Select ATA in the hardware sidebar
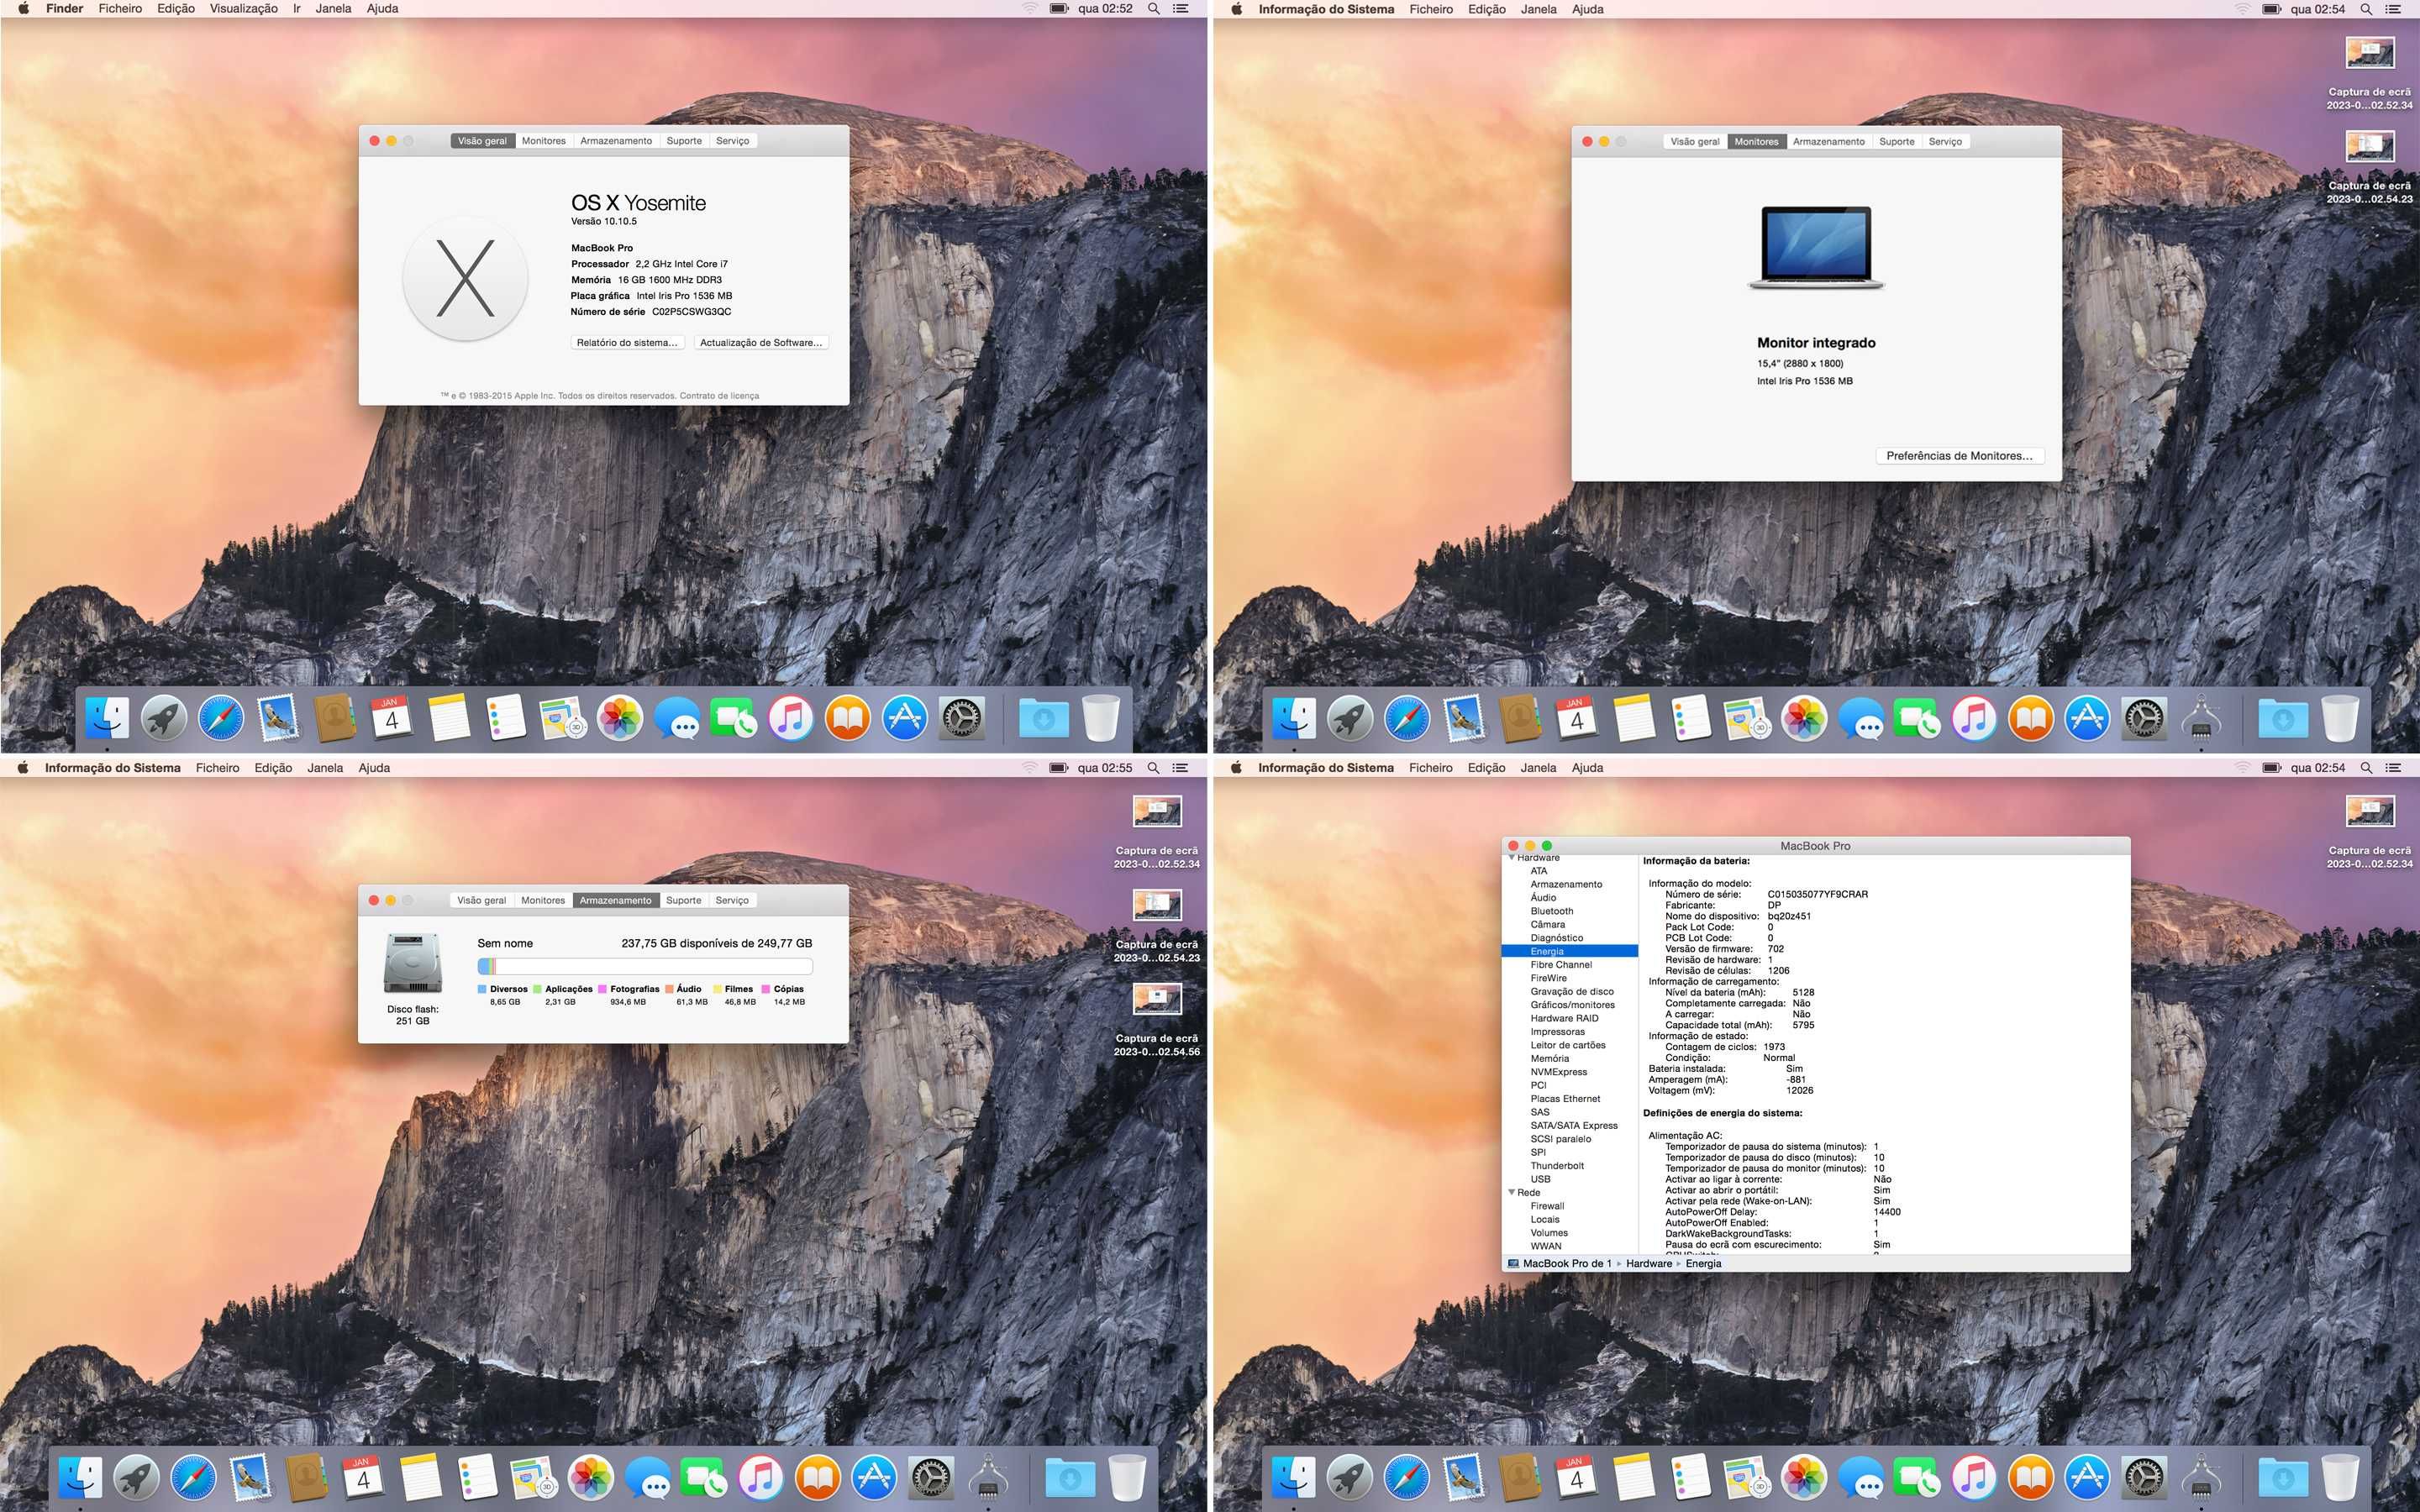2420x1512 pixels. [1538, 871]
